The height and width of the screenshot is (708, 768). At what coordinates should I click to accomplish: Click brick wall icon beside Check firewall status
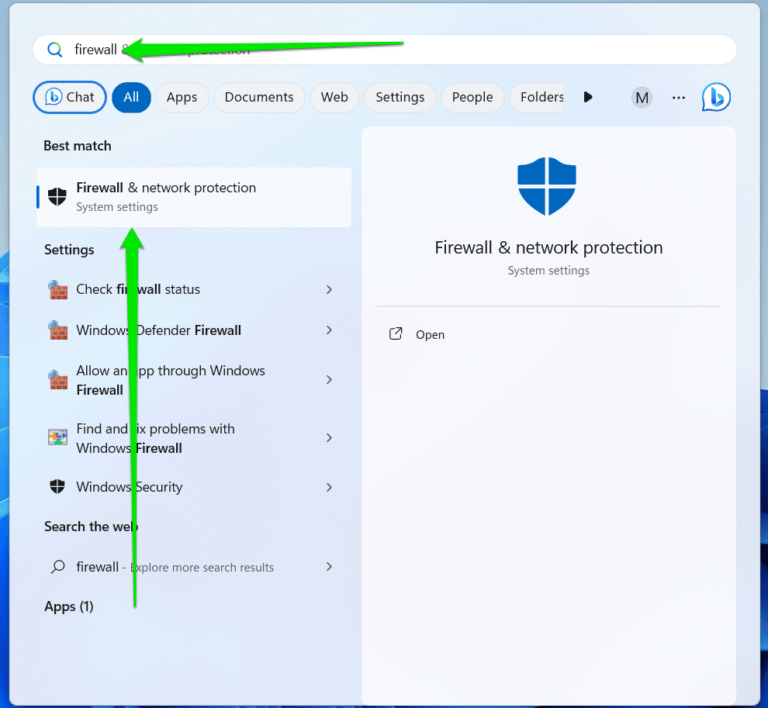point(58,290)
